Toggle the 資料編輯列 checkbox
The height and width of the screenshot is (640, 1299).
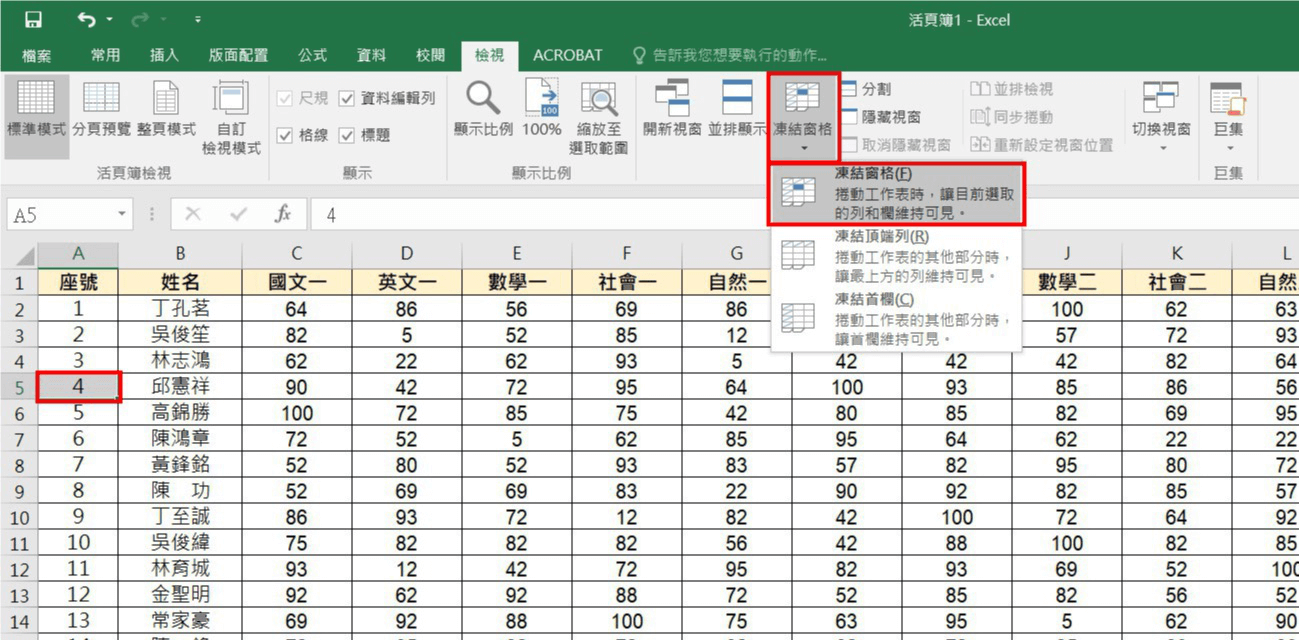(x=347, y=98)
